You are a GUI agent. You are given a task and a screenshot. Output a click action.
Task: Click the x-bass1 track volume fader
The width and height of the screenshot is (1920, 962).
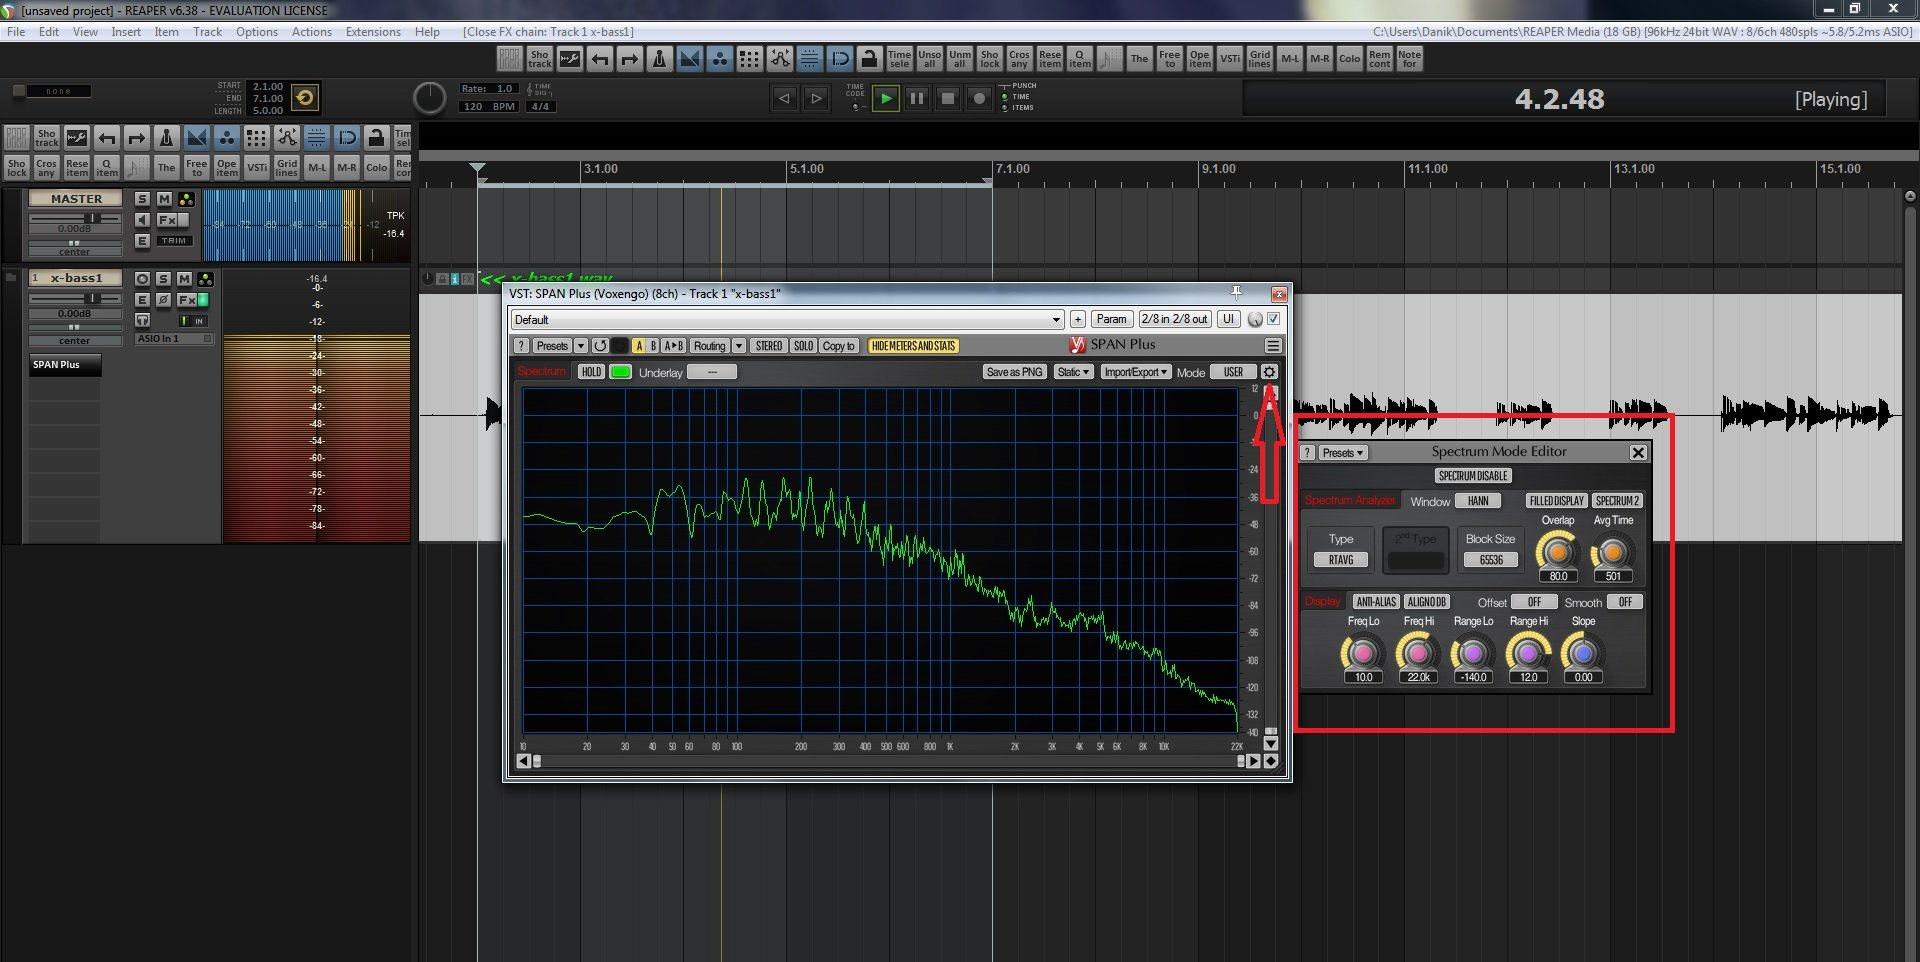(92, 298)
